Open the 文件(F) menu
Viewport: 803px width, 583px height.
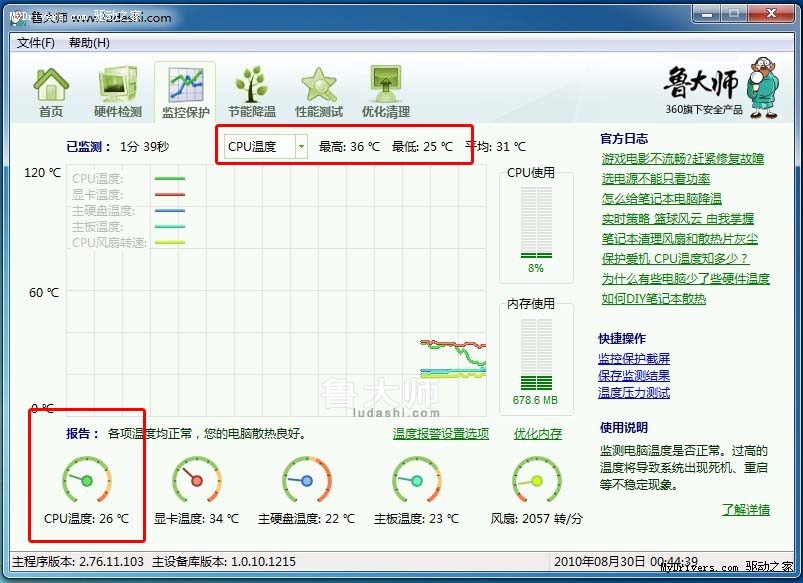[35, 43]
